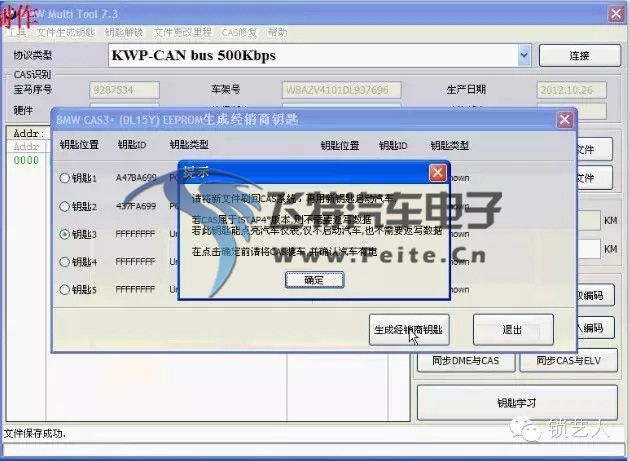Click key ID text 437FA699
The image size is (630, 461).
click(x=136, y=206)
